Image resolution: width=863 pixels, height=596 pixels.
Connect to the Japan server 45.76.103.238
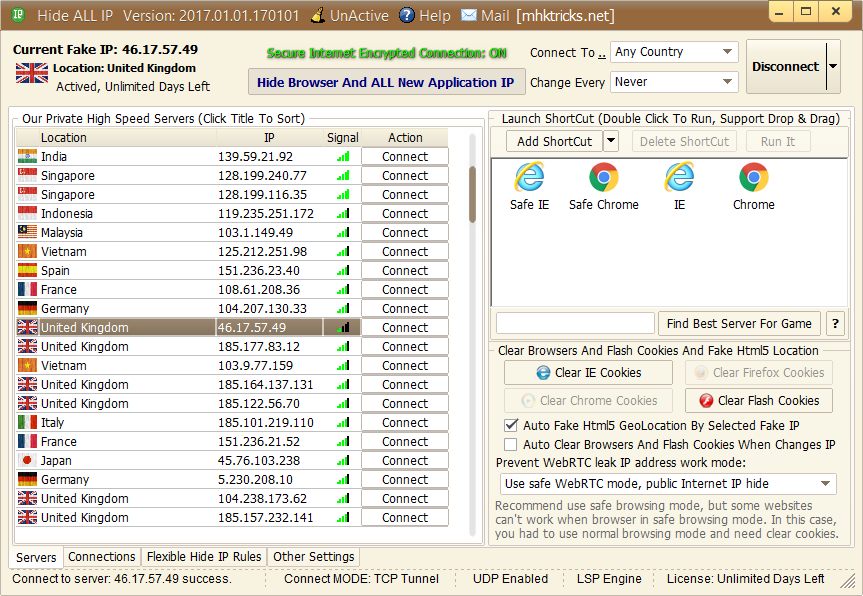coord(405,461)
